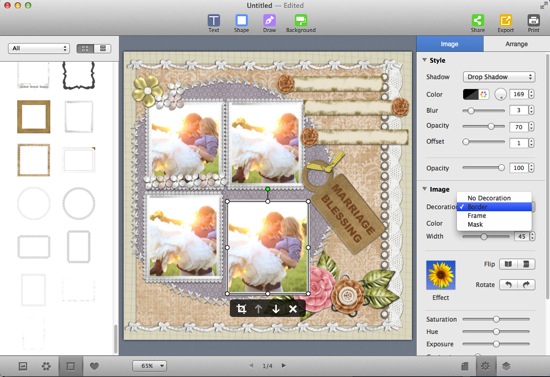Adjust the Offset value stepper
550x377 pixels.
[532, 142]
